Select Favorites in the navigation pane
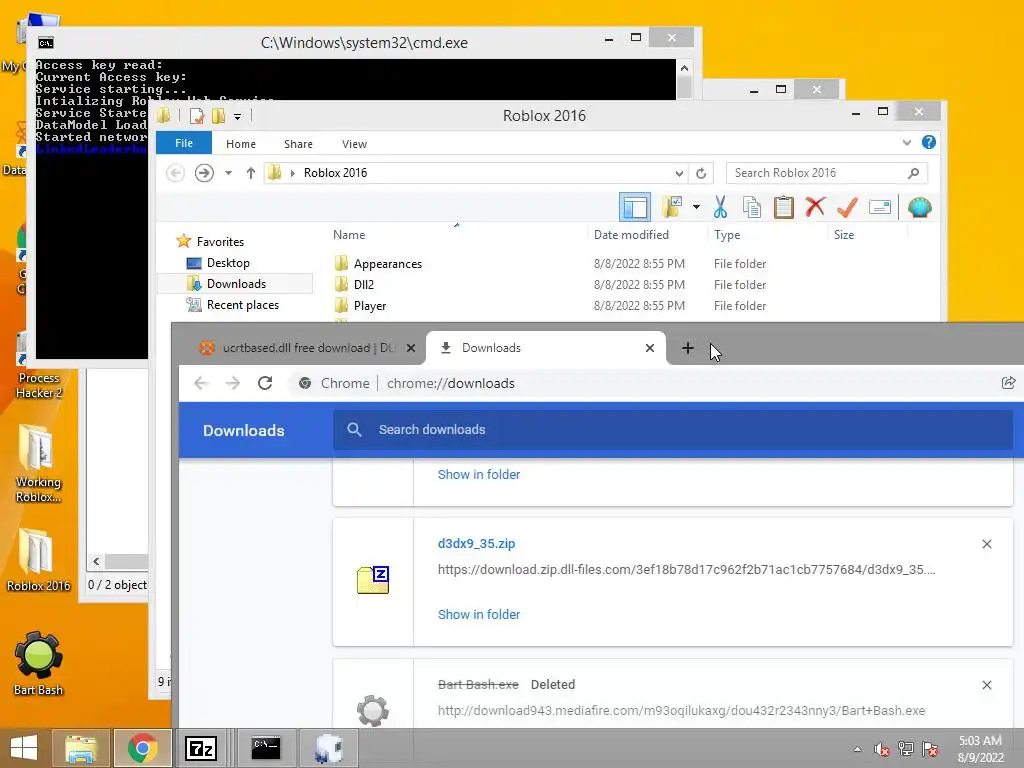Image resolution: width=1024 pixels, height=768 pixels. [220, 242]
